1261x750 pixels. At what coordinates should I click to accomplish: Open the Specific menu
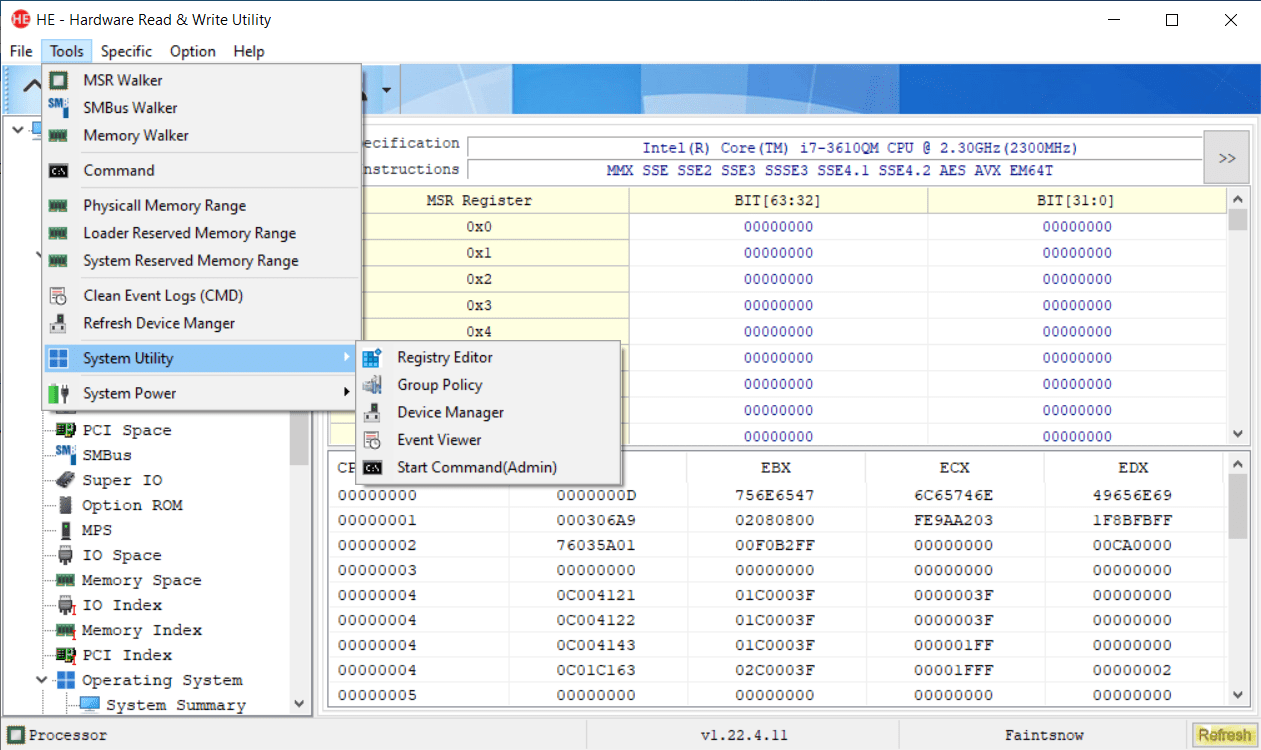(126, 51)
